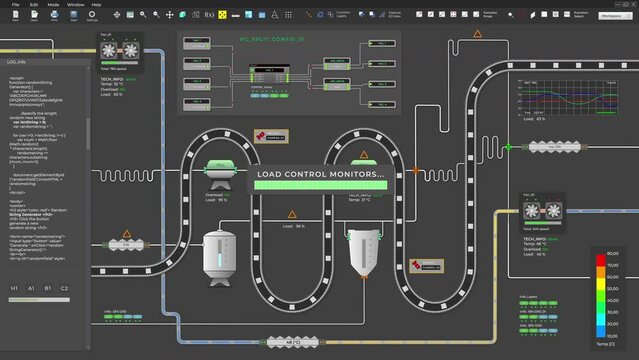Click the green-topped mixer vessel
Screen dimensions: 639x360
pyautogui.click(x=220, y=174)
